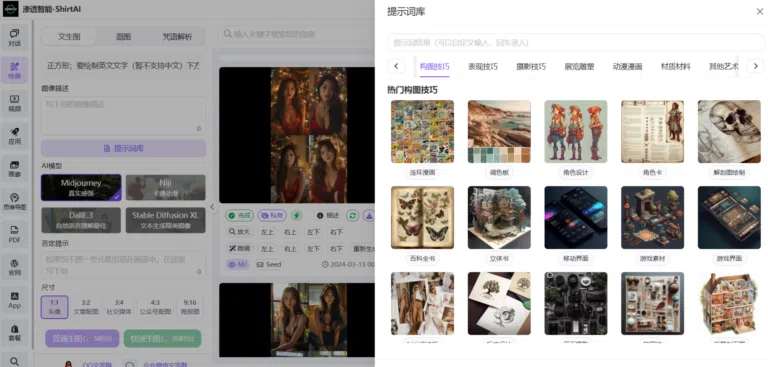768x367 pixels.
Task: Choose the 3:2 文章配图 size option
Action: tap(86, 307)
